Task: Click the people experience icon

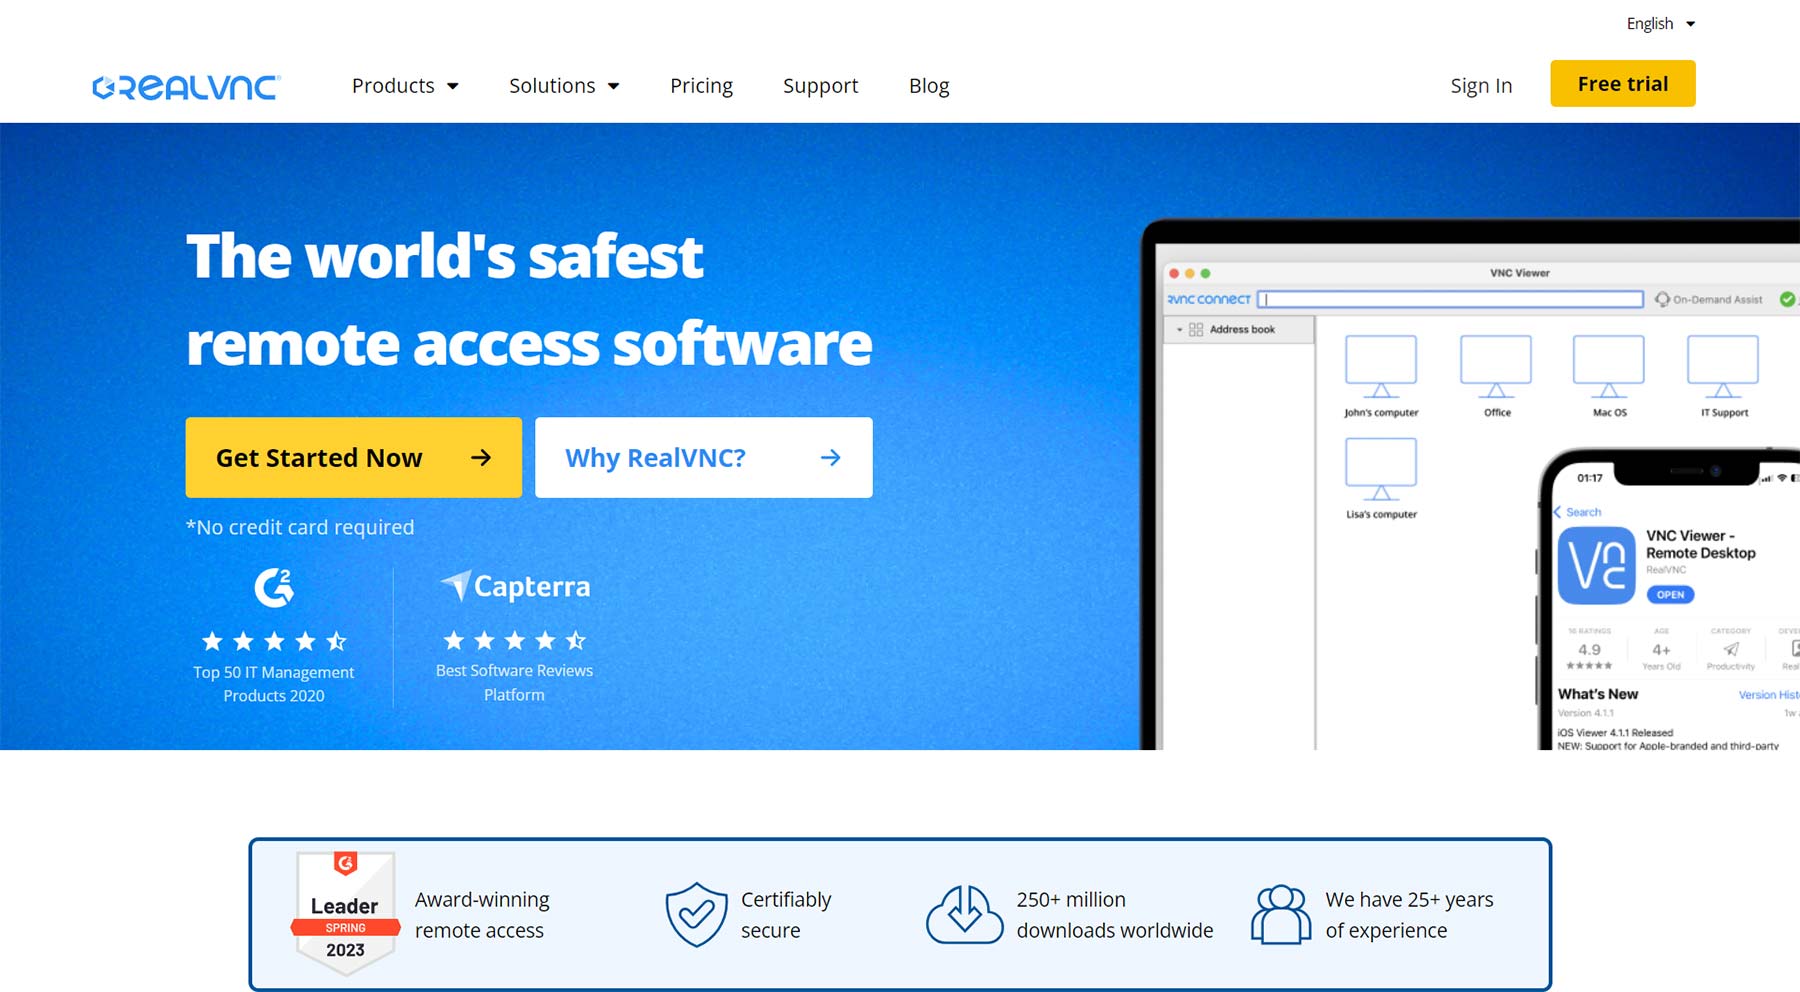Action: point(1281,914)
